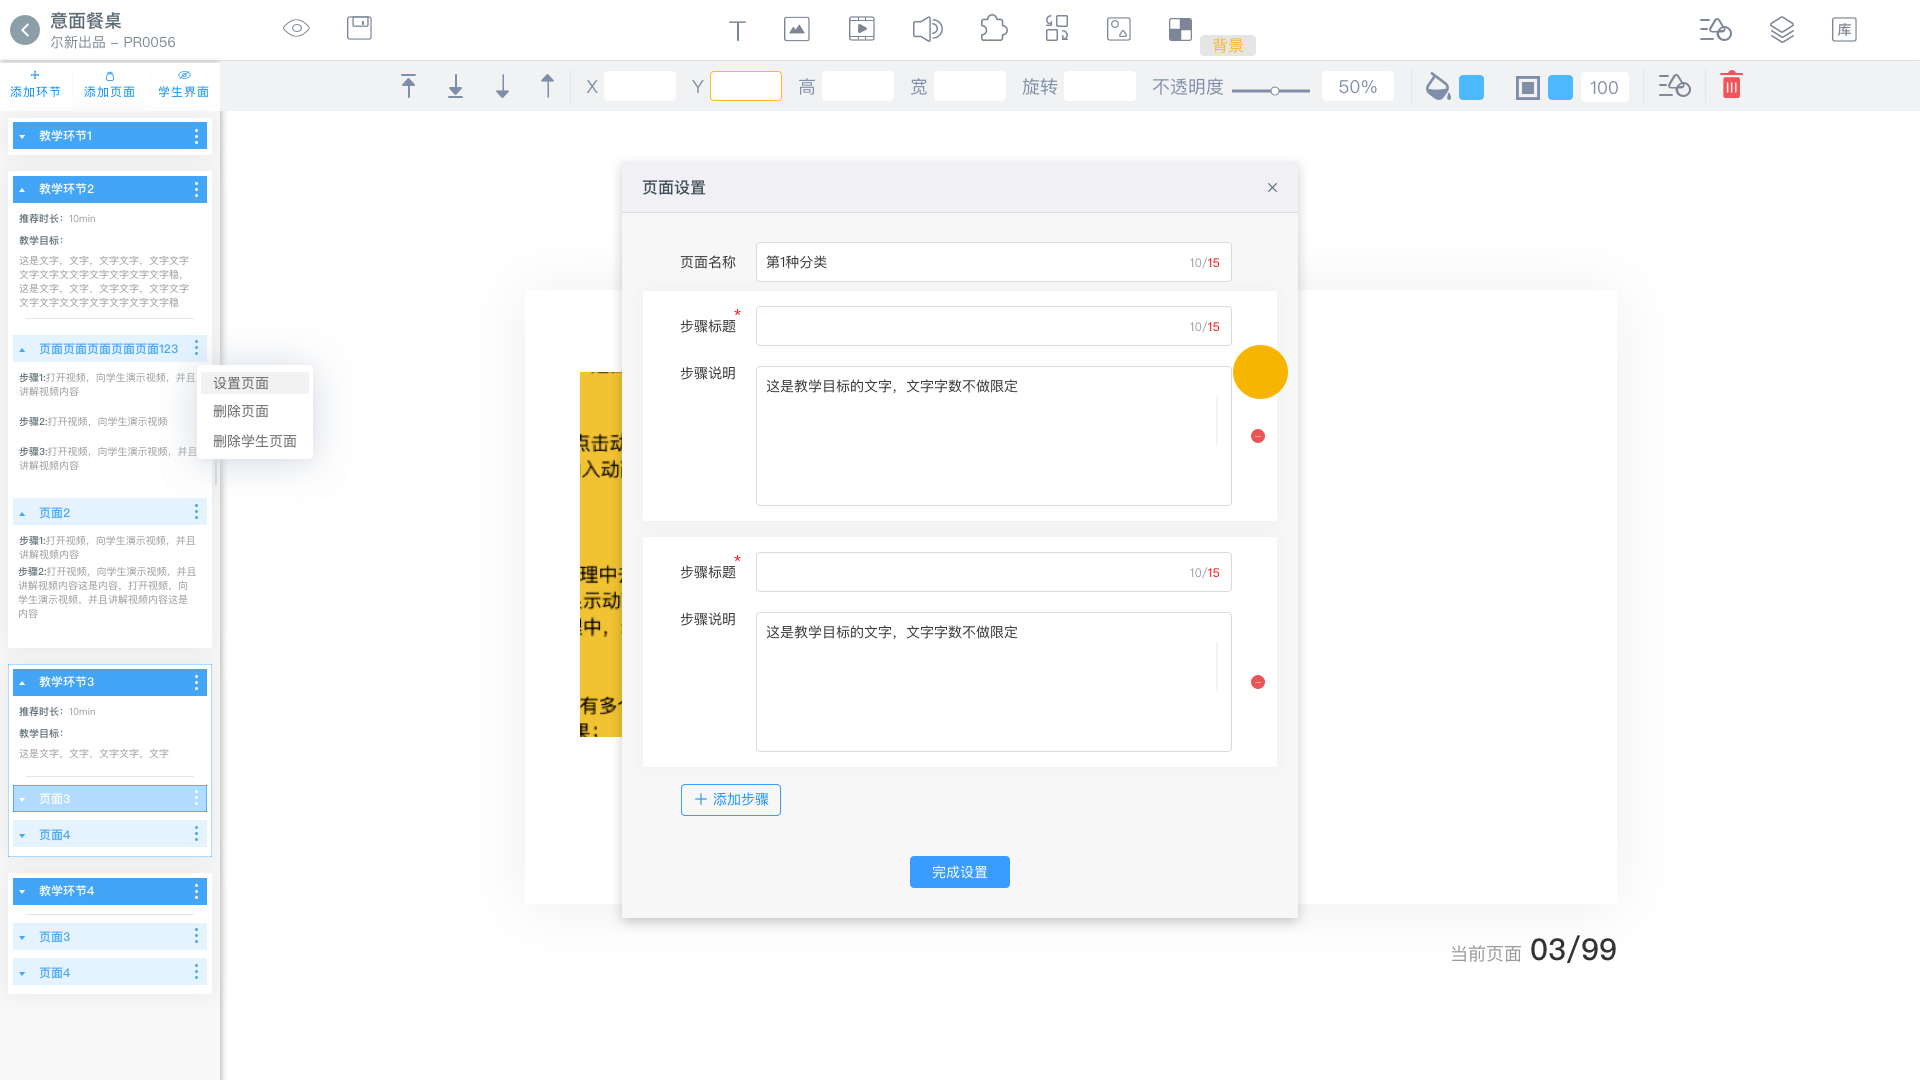
Task: Move layer up one level arrow
Action: coord(547,86)
